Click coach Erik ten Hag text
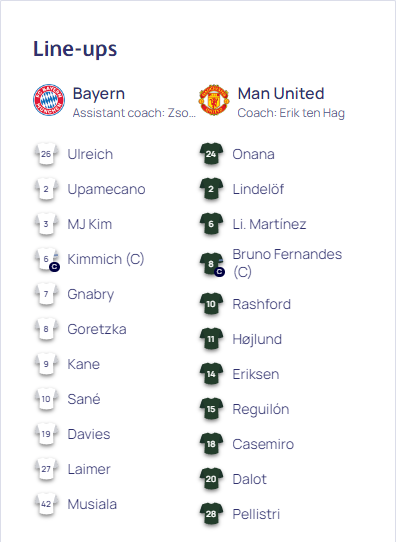Image resolution: width=396 pixels, height=542 pixels. click(x=291, y=113)
